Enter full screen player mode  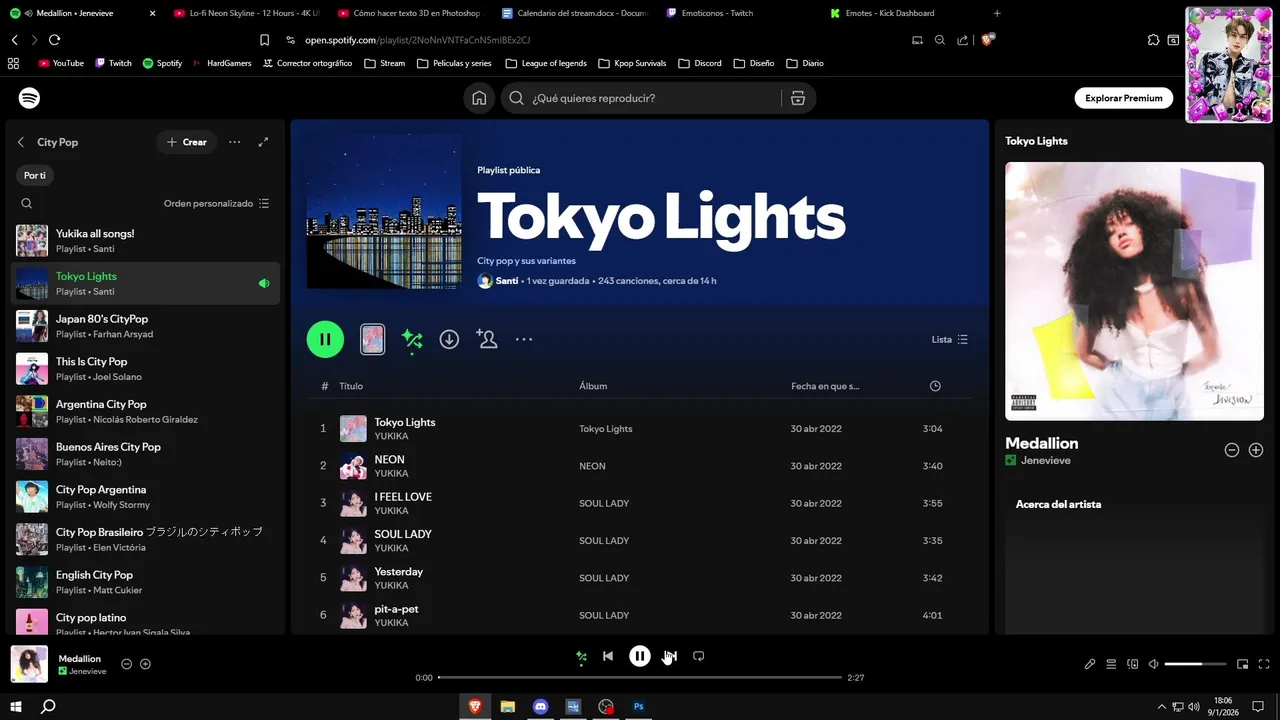[1264, 664]
